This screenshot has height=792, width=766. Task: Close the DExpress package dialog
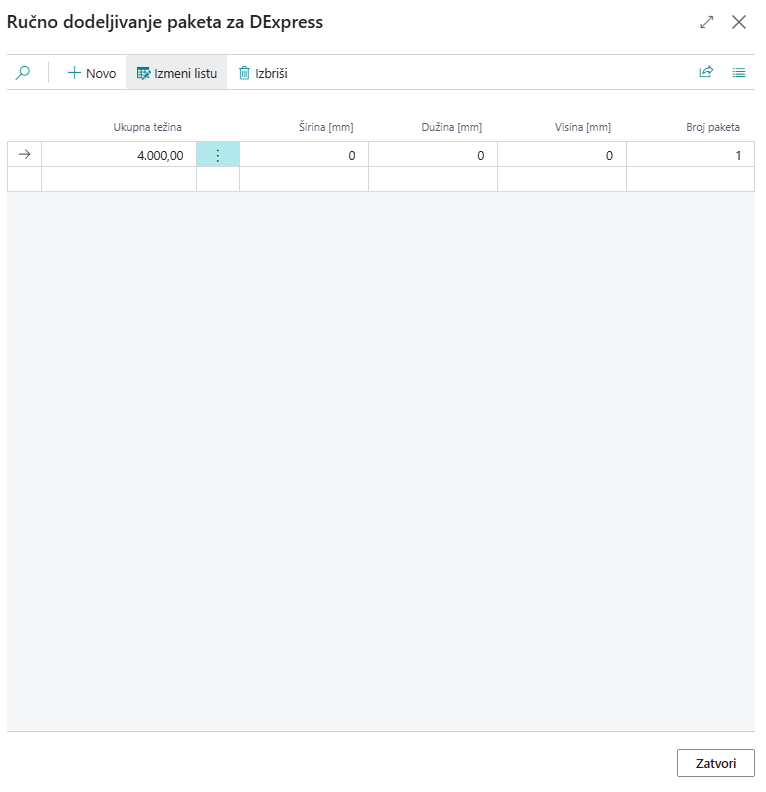pos(739,22)
